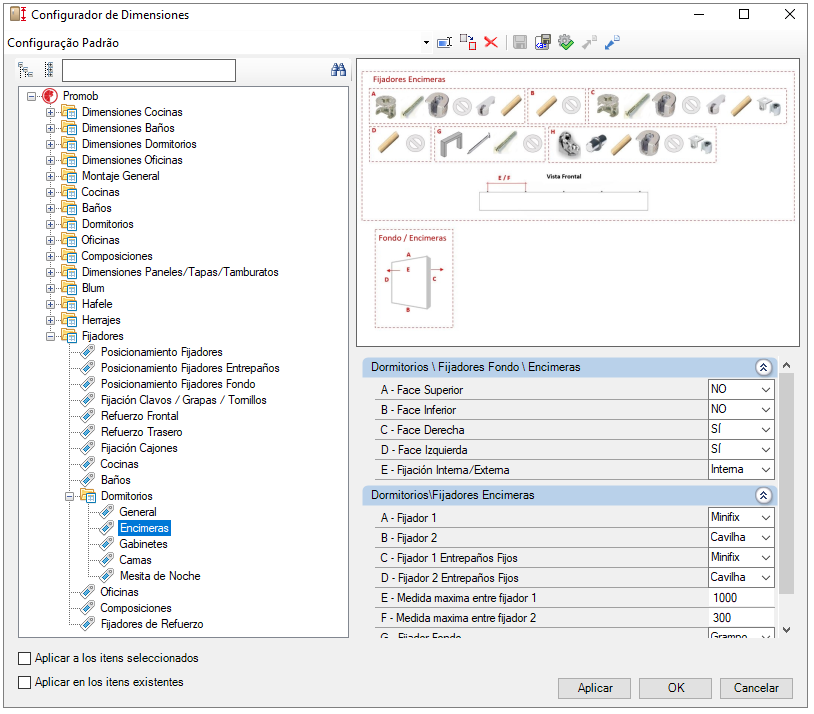
Task: Select 'Gabinetes' under Dormitorios in tree
Action: pyautogui.click(x=143, y=544)
